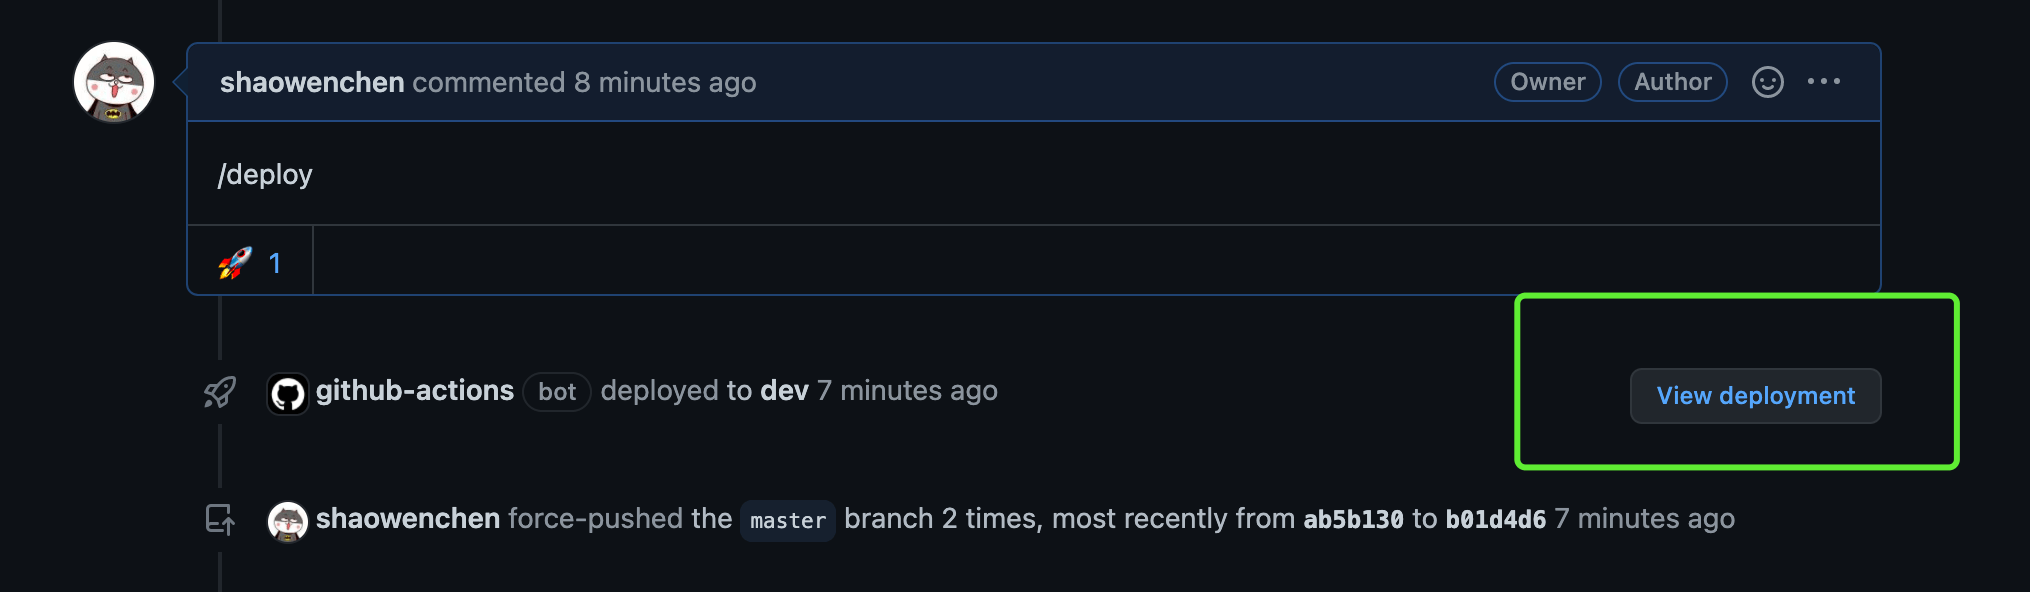Click the Owner badge
2030x592 pixels.
1548,82
